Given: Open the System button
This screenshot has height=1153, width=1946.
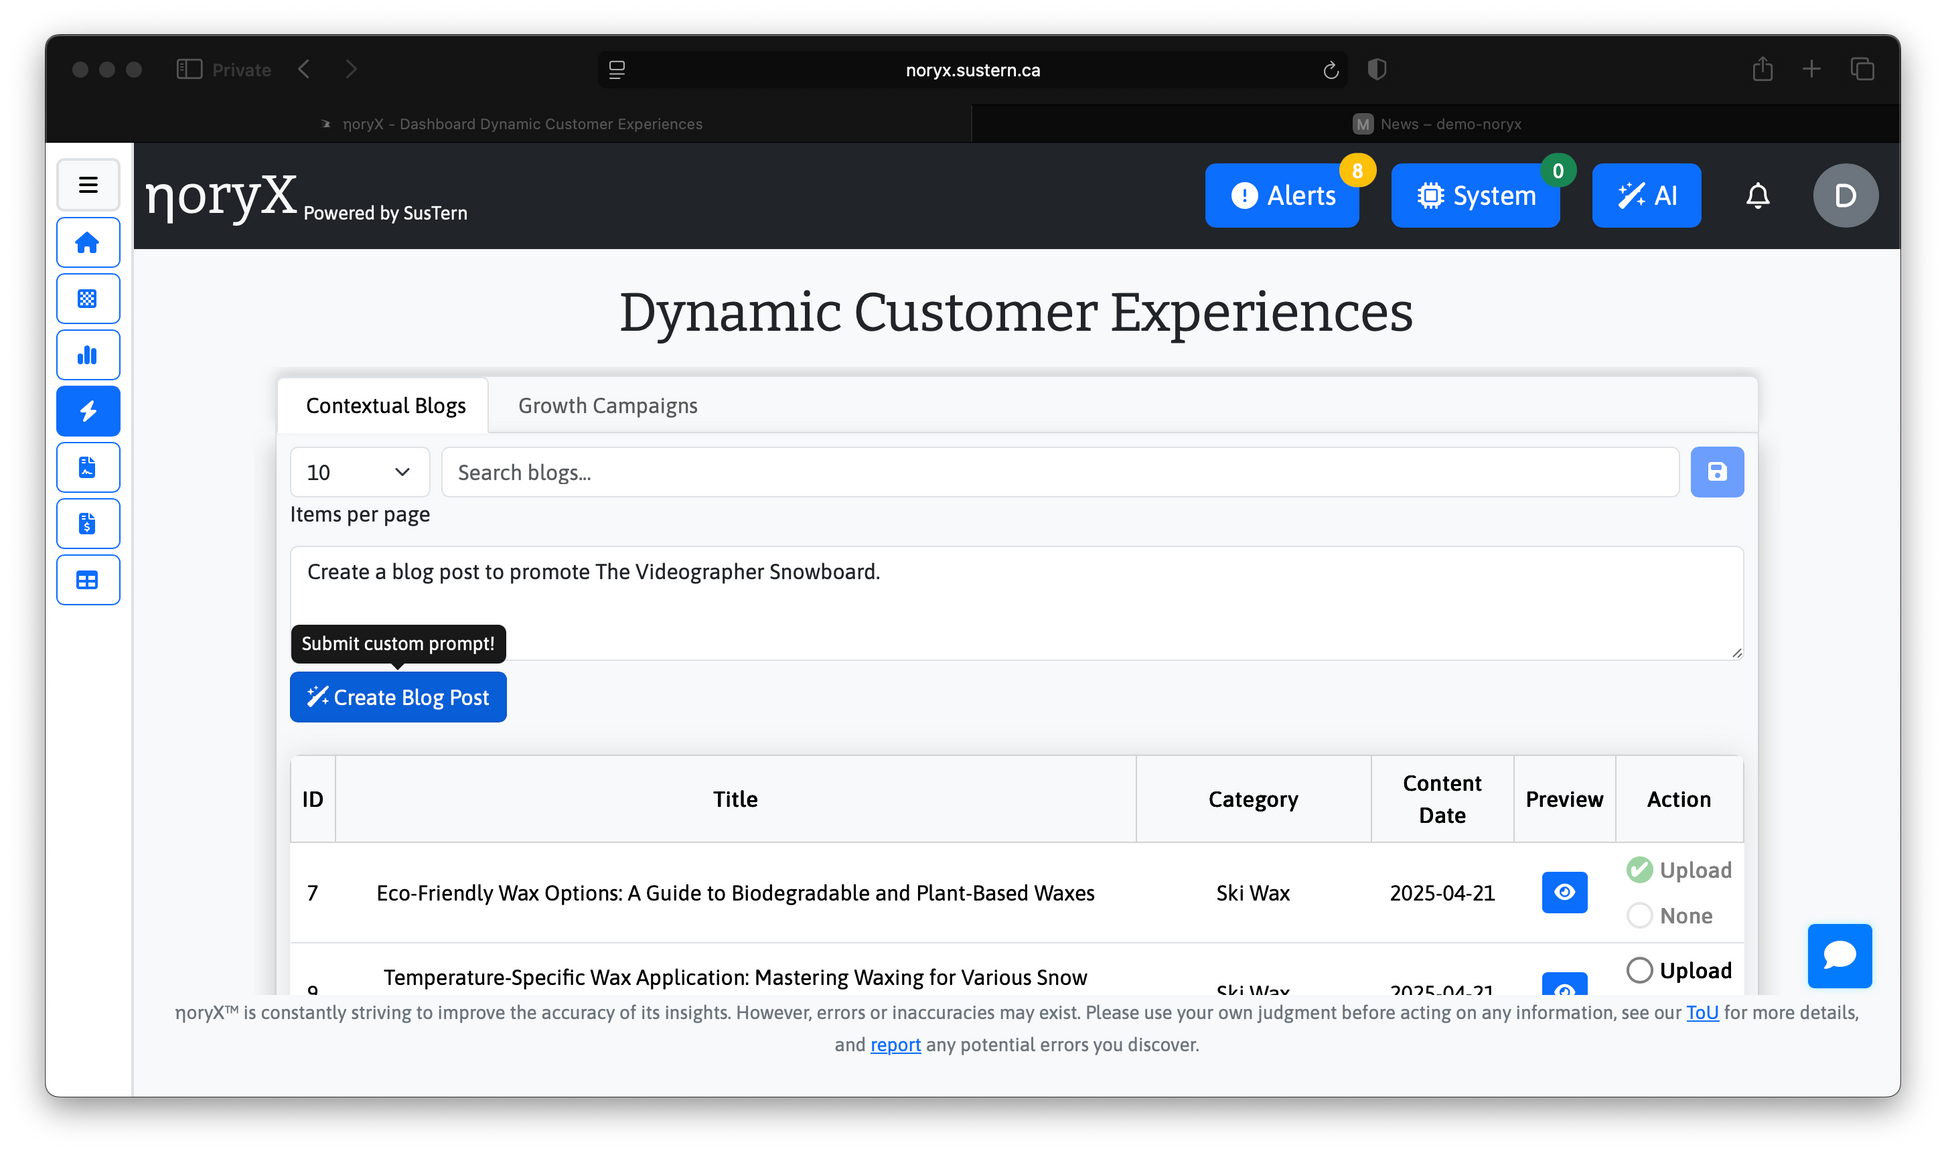Looking at the screenshot, I should tap(1475, 196).
